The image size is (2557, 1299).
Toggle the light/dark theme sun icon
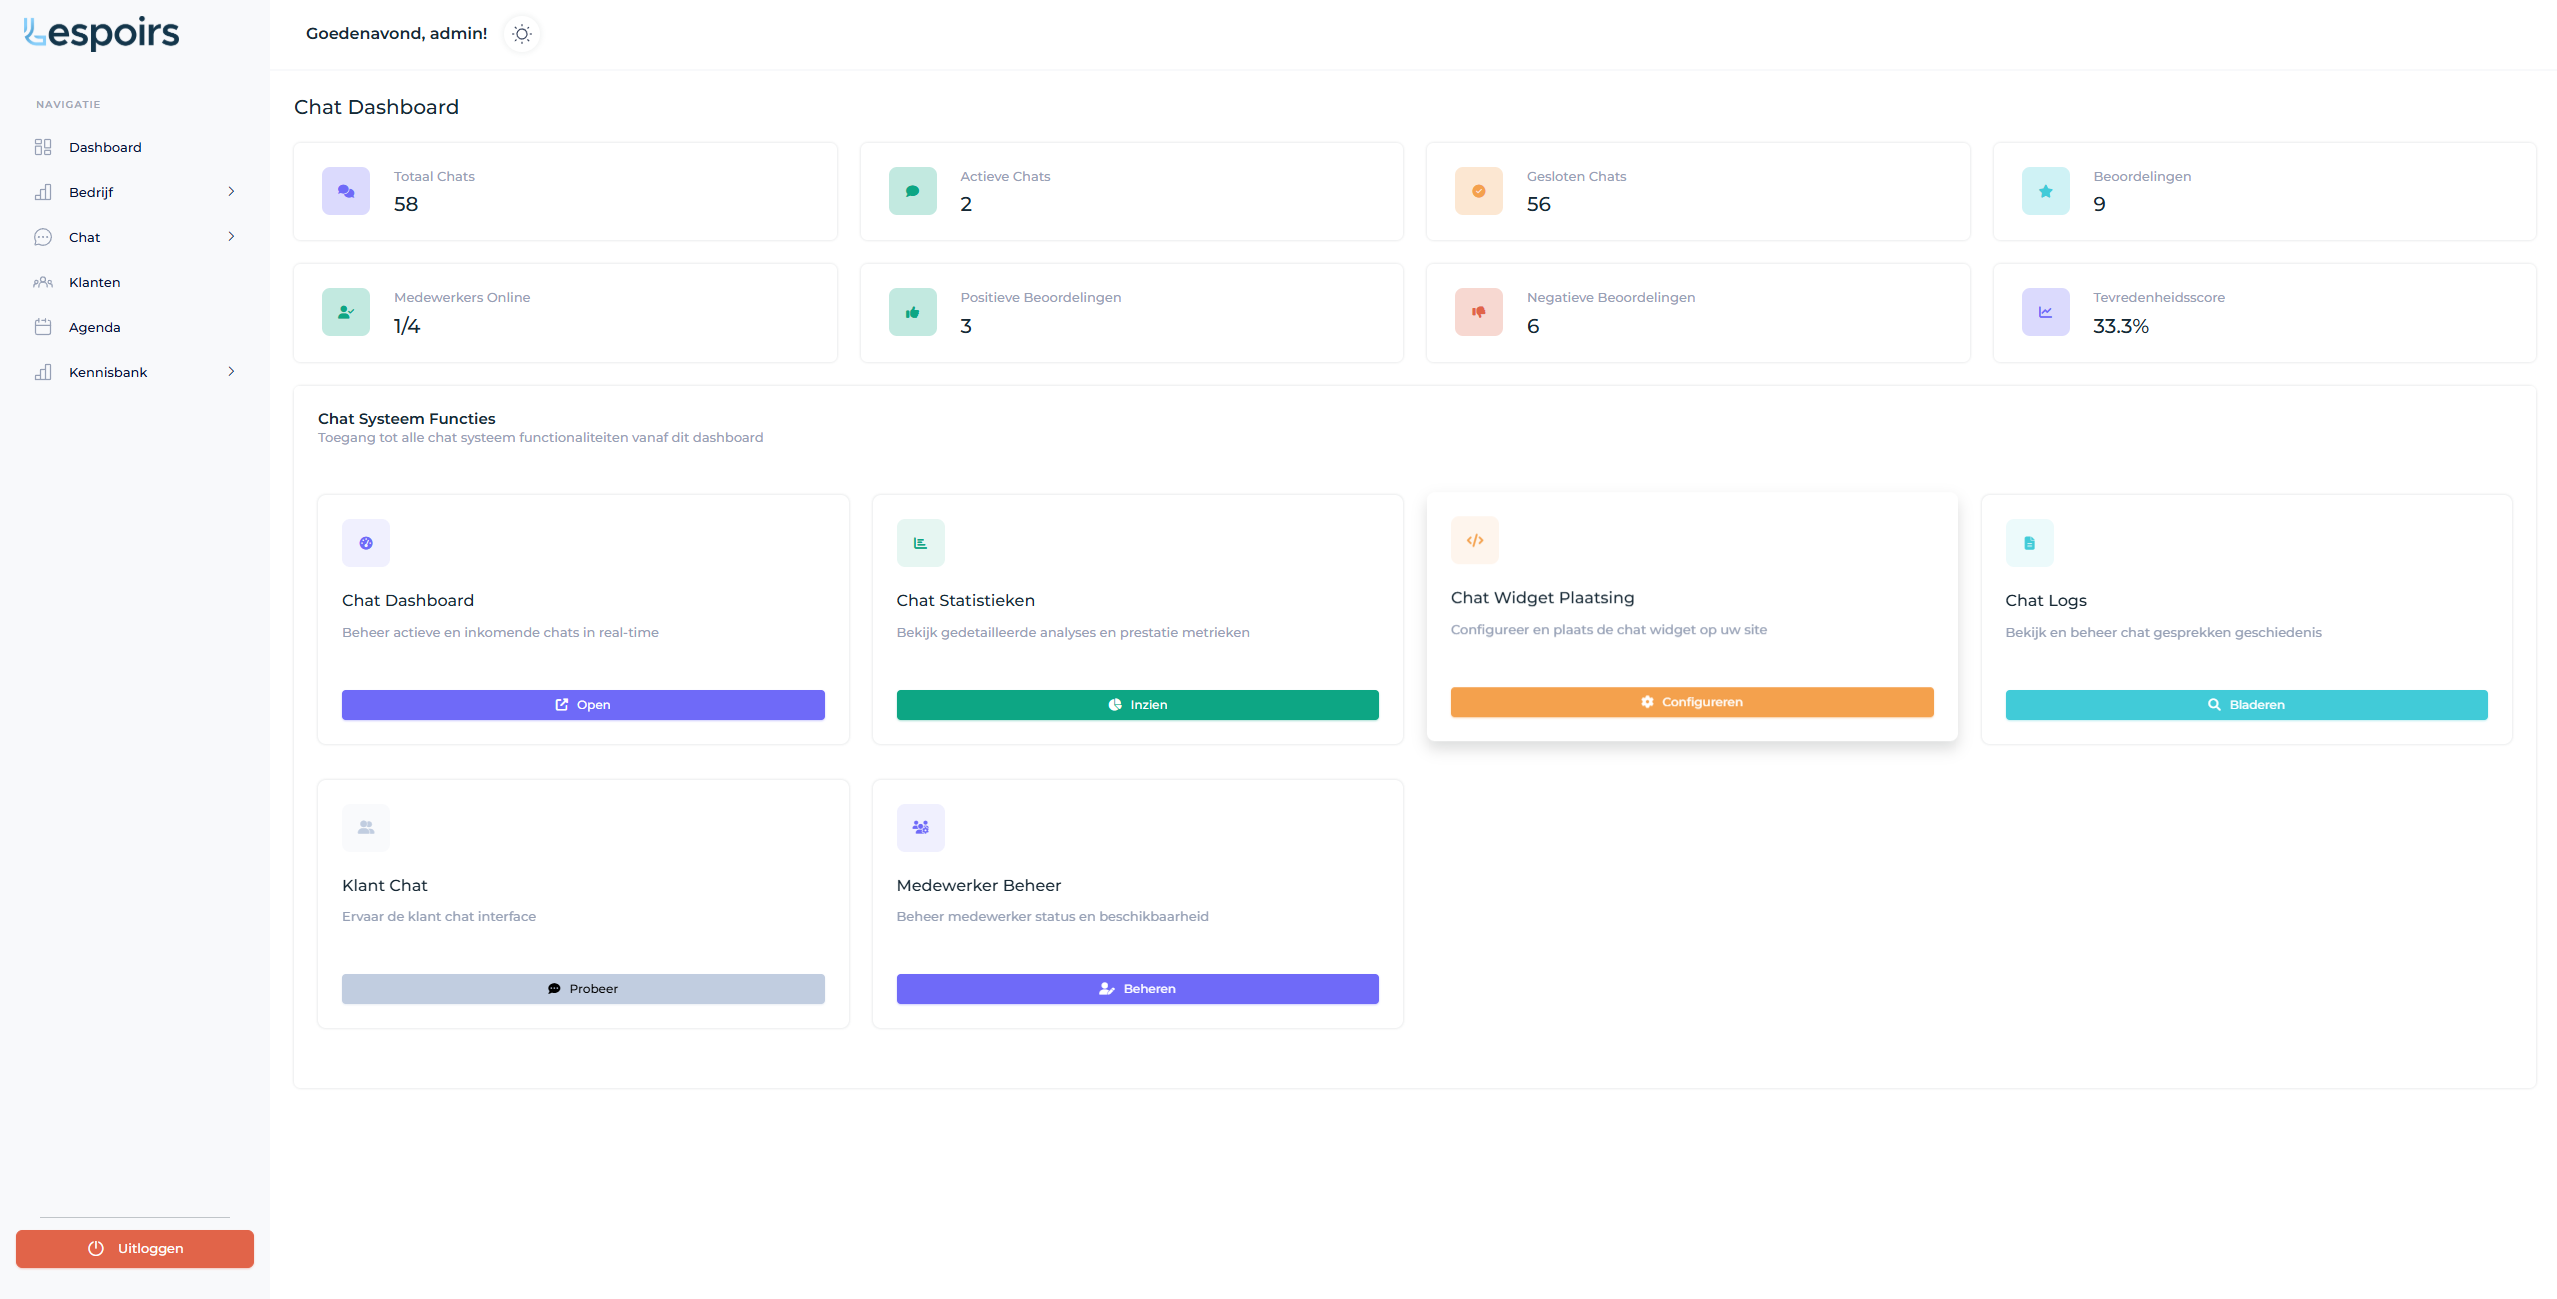tap(521, 34)
